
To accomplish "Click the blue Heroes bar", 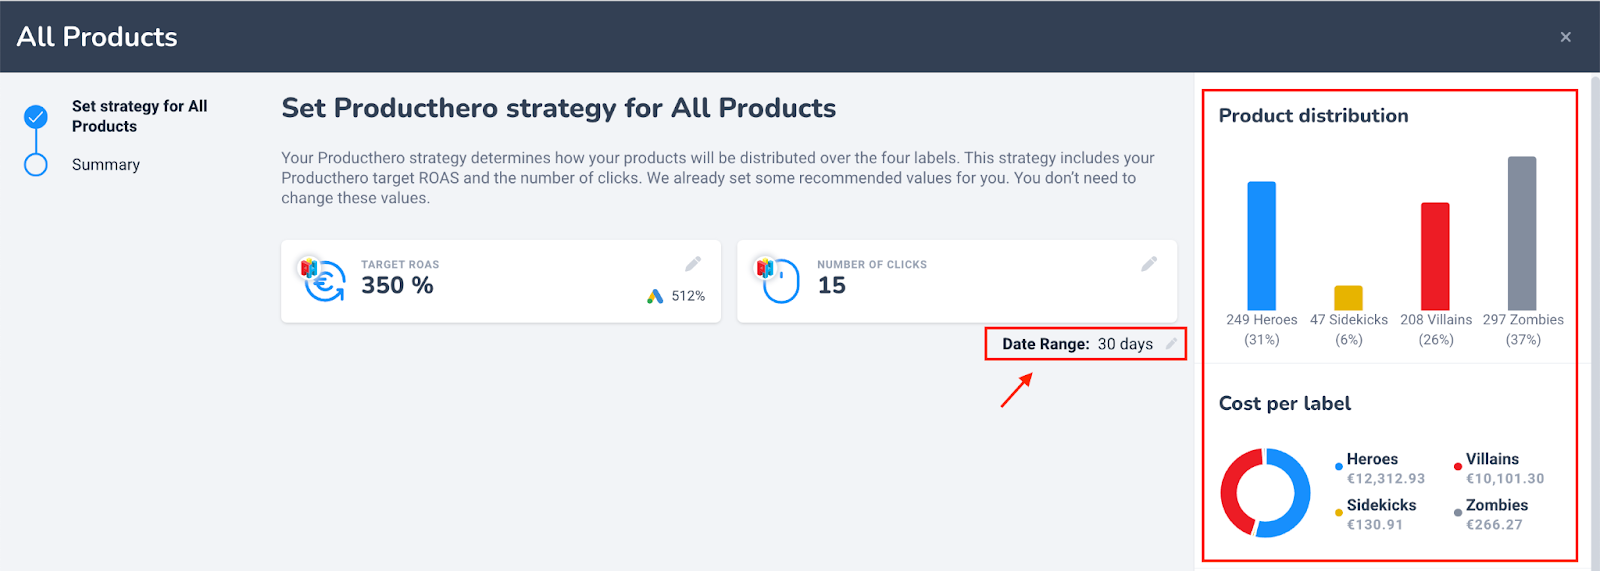I will (x=1261, y=246).
